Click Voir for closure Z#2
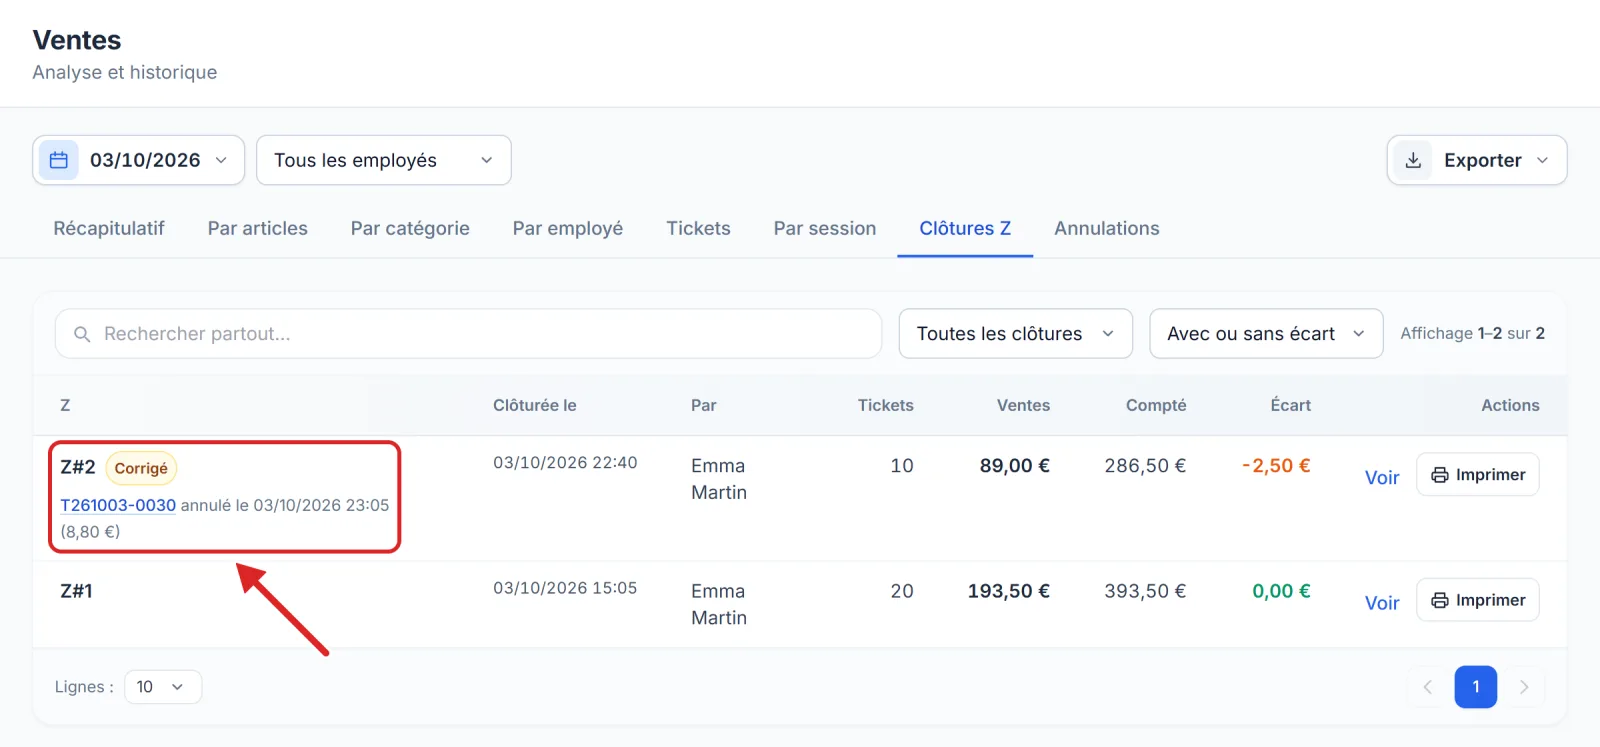This screenshot has height=747, width=1600. tap(1382, 478)
